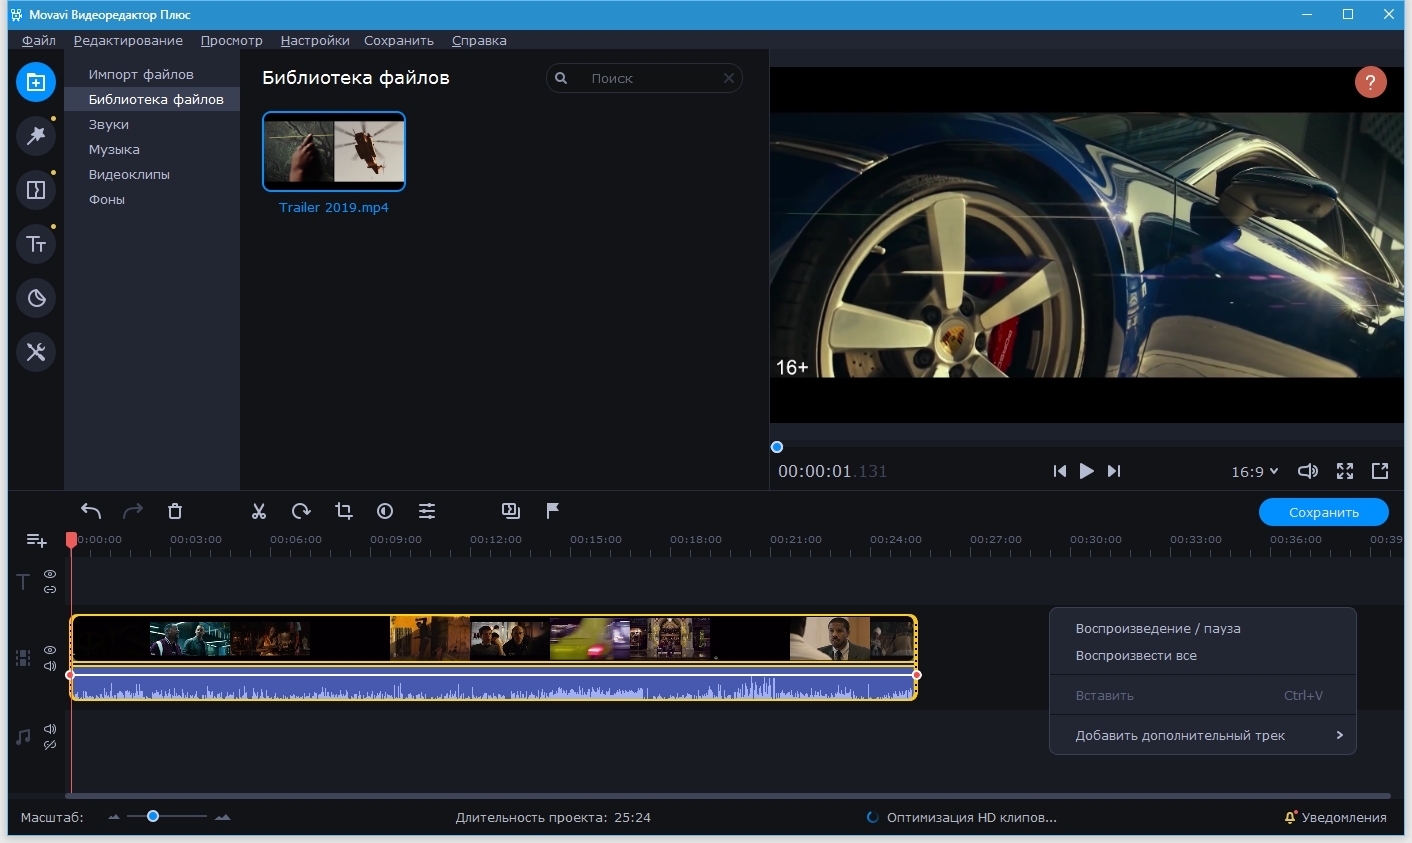Zoom in timeline with large mountains icon

[222, 817]
